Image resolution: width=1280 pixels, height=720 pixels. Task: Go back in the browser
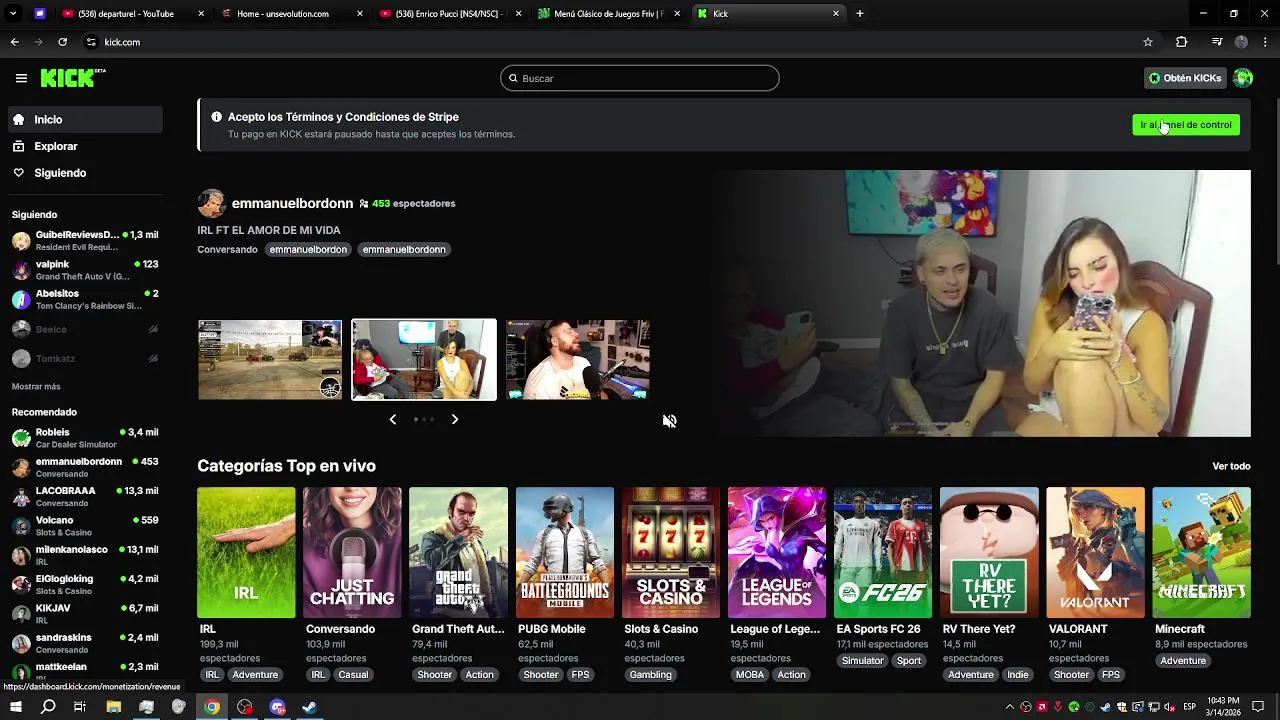point(14,42)
